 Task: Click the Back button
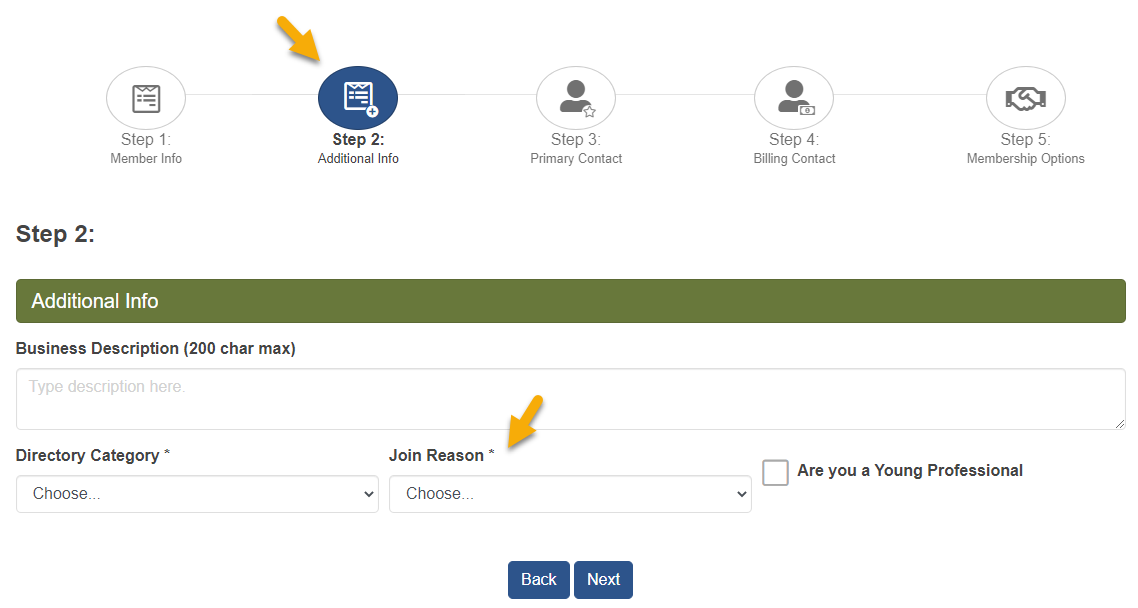tap(538, 579)
